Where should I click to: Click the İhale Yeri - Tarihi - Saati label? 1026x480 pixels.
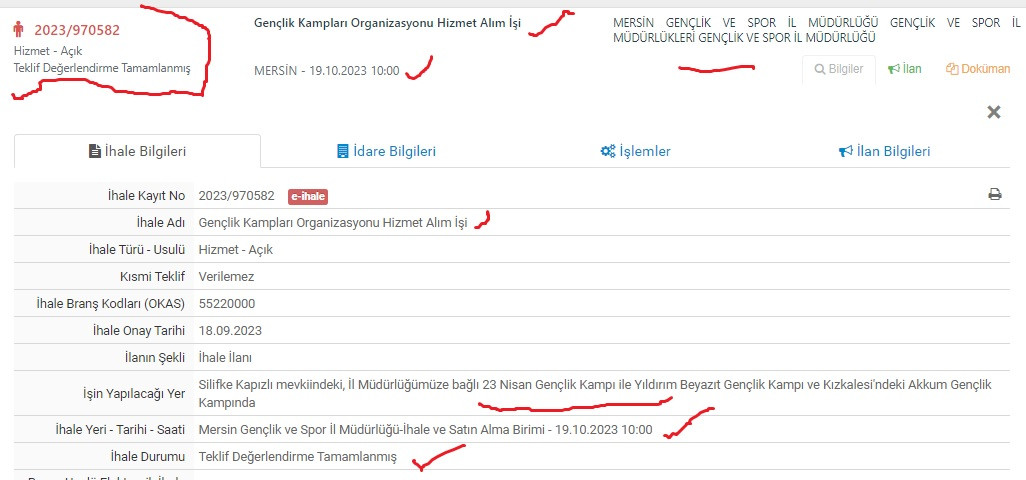(x=120, y=430)
